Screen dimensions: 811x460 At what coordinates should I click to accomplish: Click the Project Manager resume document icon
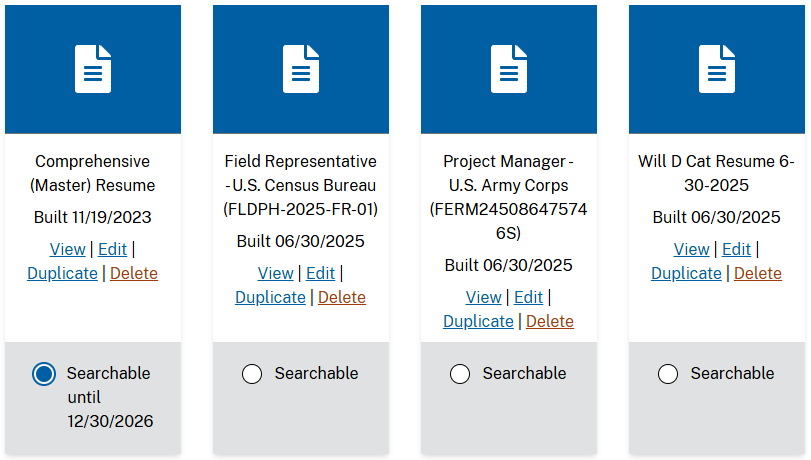[509, 69]
